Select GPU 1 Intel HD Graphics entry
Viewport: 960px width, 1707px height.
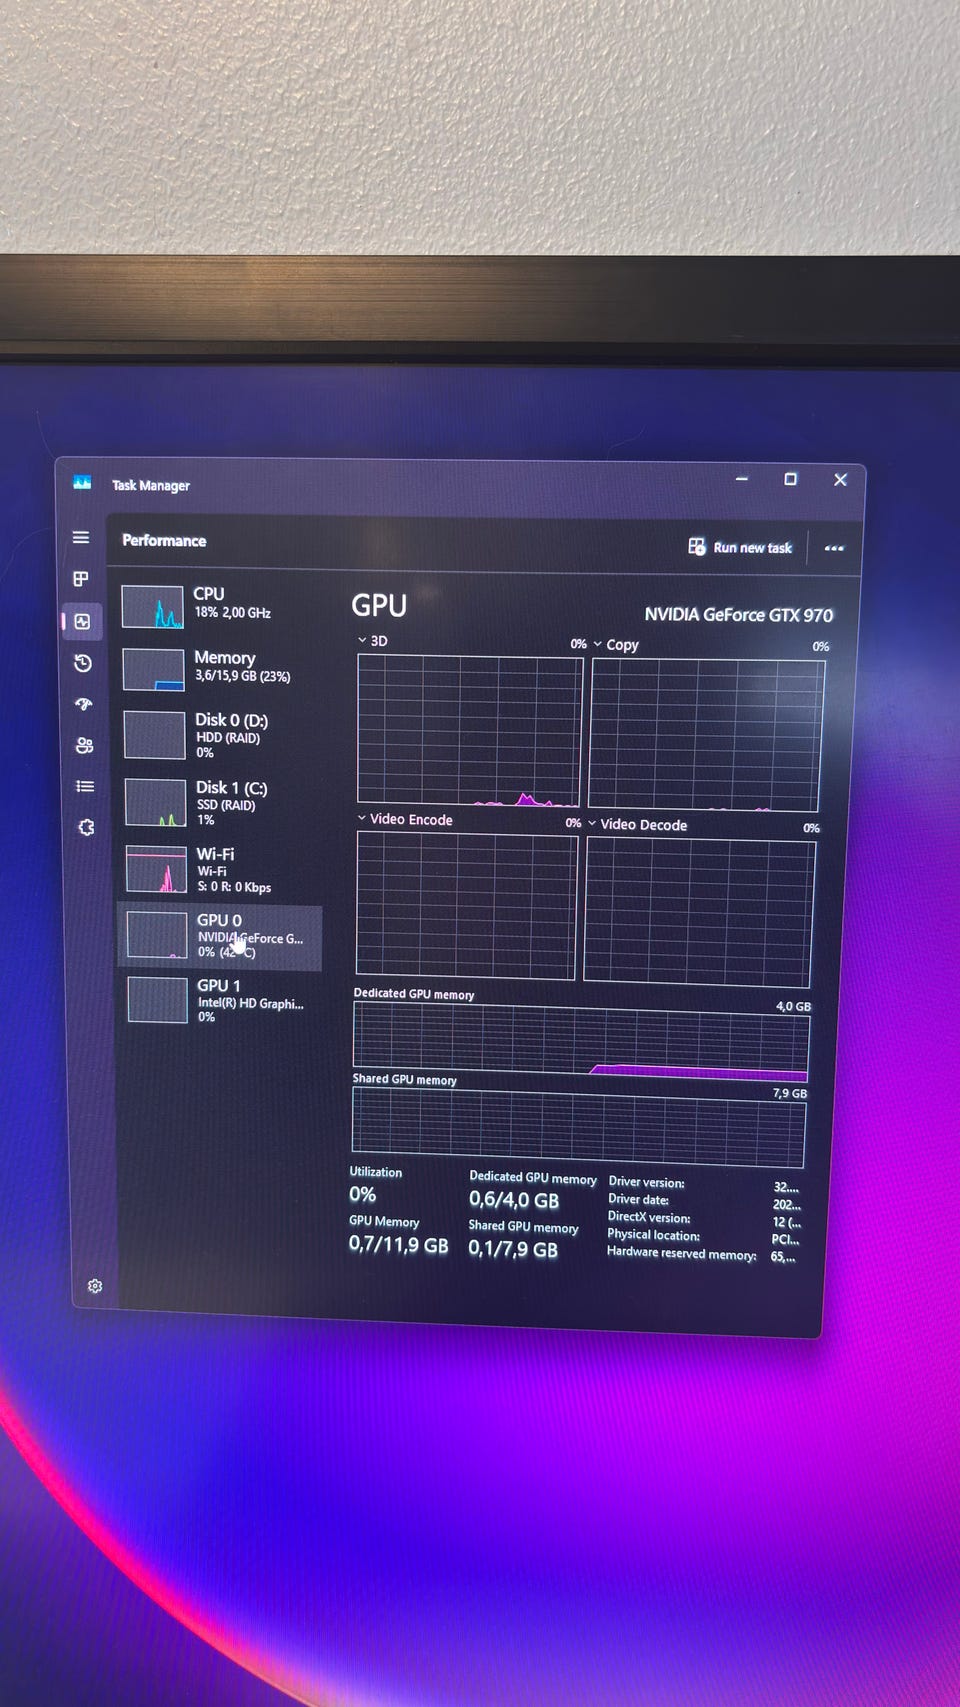point(222,1000)
